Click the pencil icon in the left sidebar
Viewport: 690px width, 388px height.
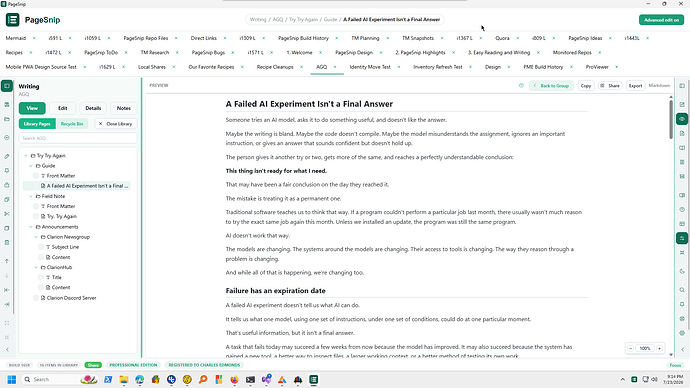pyautogui.click(x=7, y=156)
